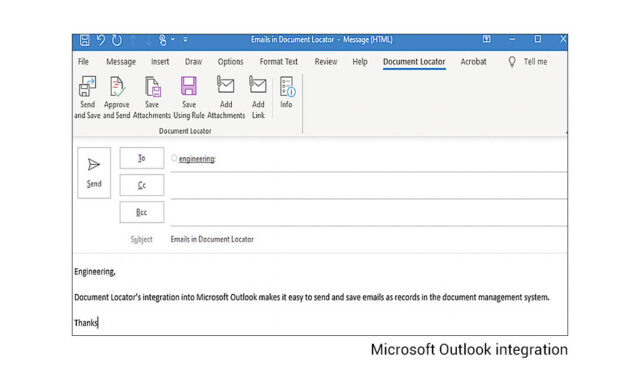Screen dimensions: 640x384
Task: Click the 'Engineering,' greeting in message body
Action: tap(95, 271)
